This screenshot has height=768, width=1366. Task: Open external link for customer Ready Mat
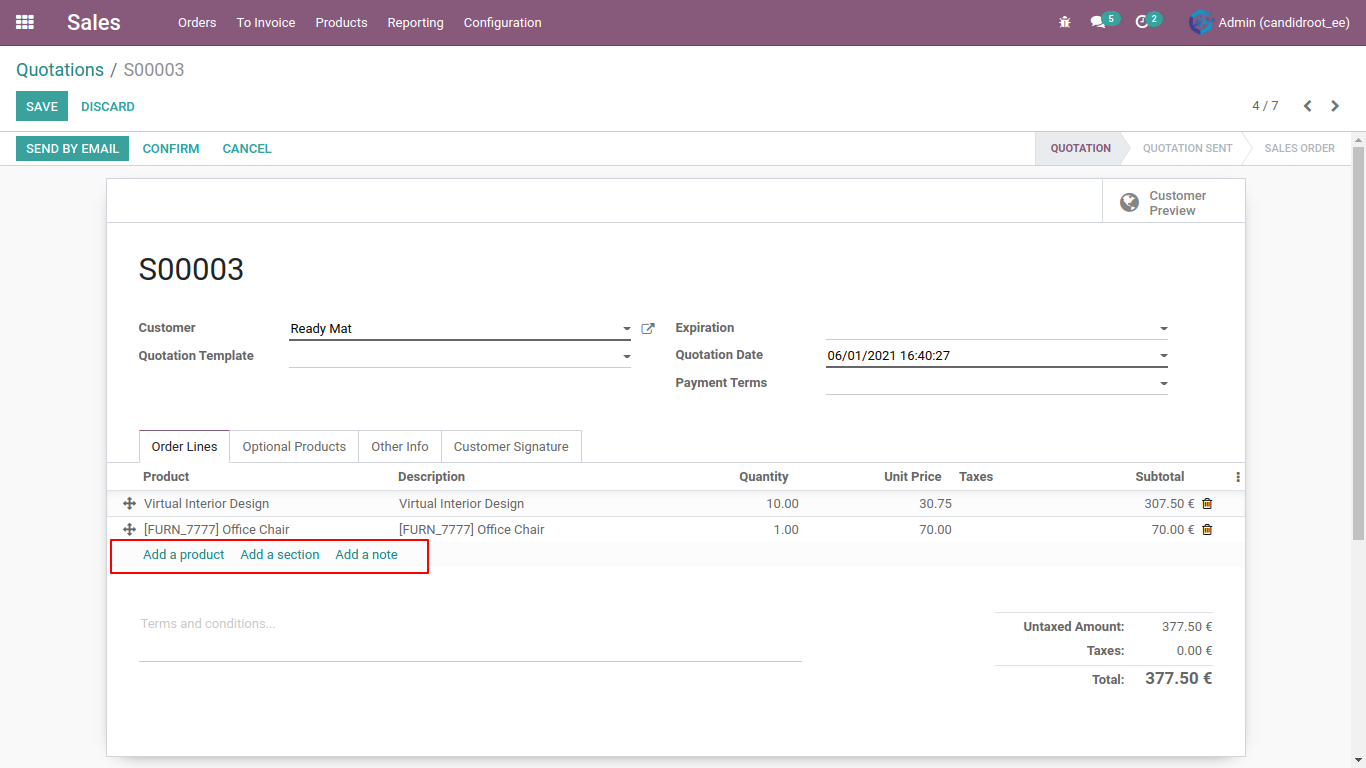click(x=648, y=328)
